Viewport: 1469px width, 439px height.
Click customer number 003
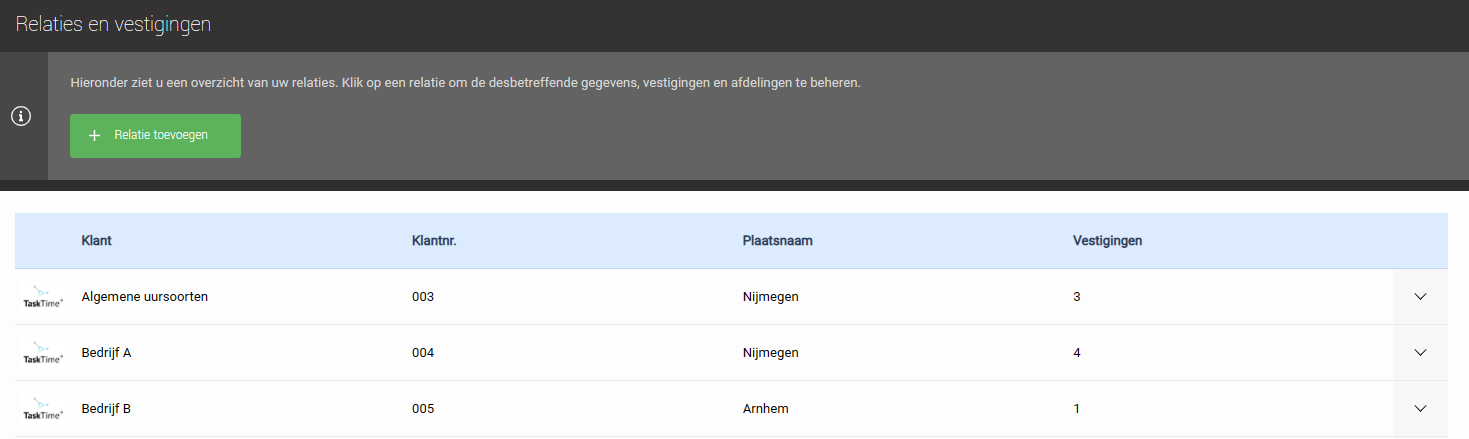click(423, 297)
